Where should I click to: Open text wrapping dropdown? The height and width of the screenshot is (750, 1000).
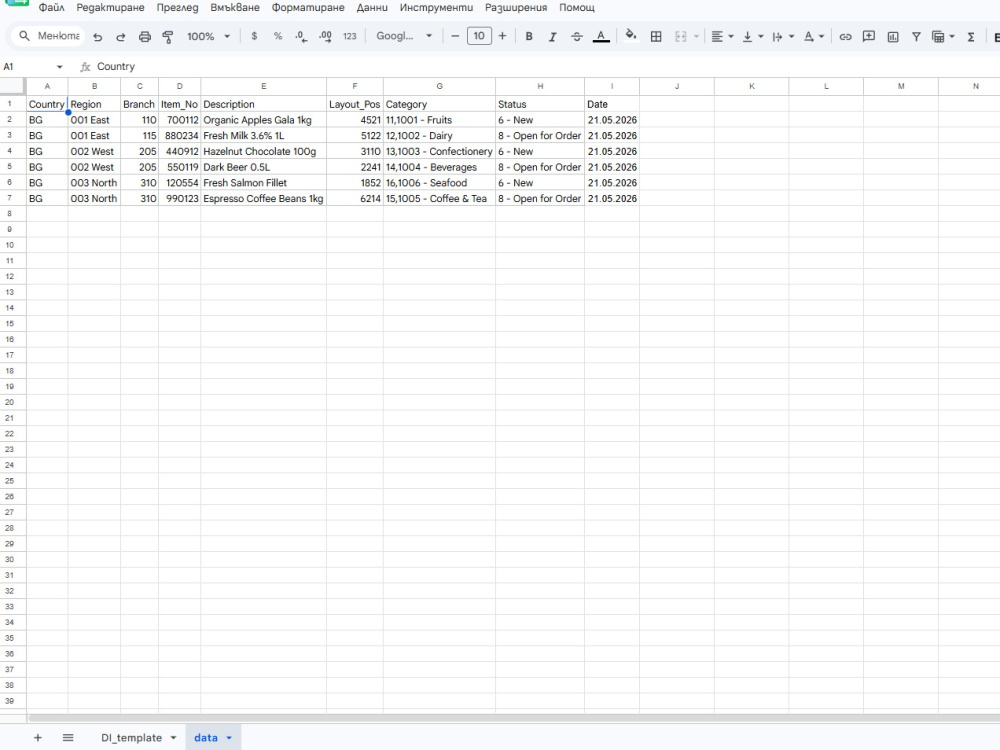[x=783, y=36]
